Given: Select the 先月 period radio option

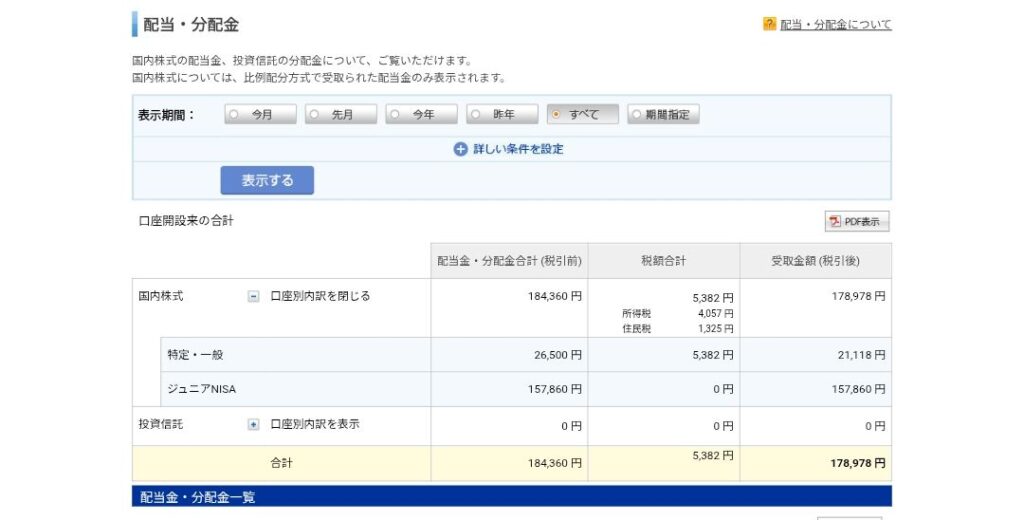Looking at the screenshot, I should (341, 114).
